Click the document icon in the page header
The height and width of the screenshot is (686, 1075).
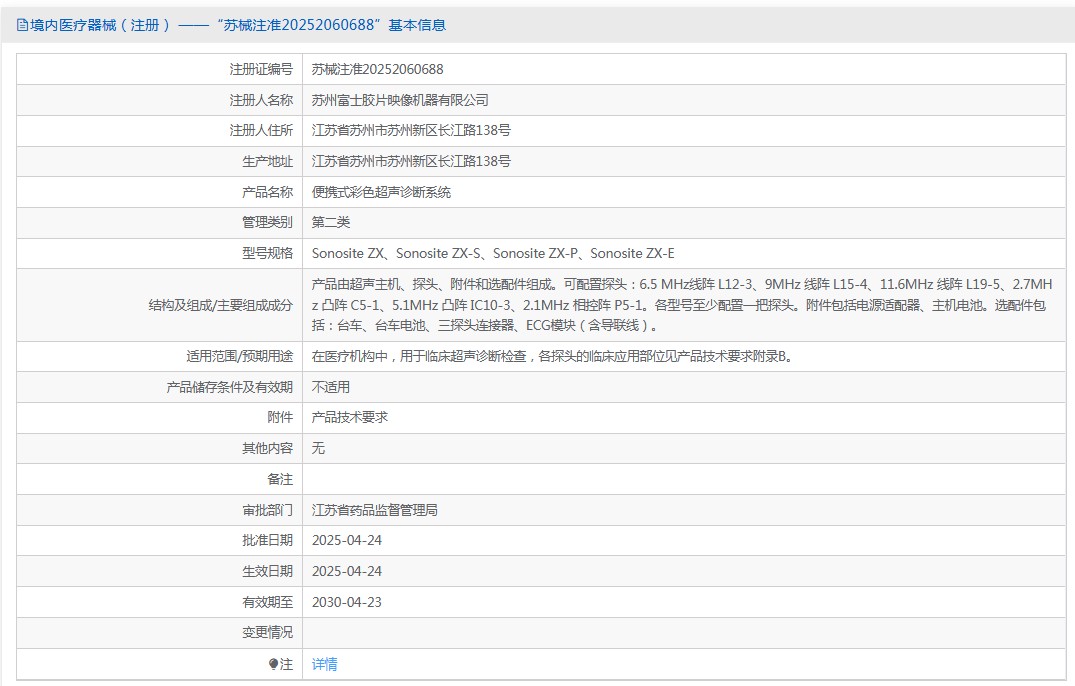(x=22, y=25)
